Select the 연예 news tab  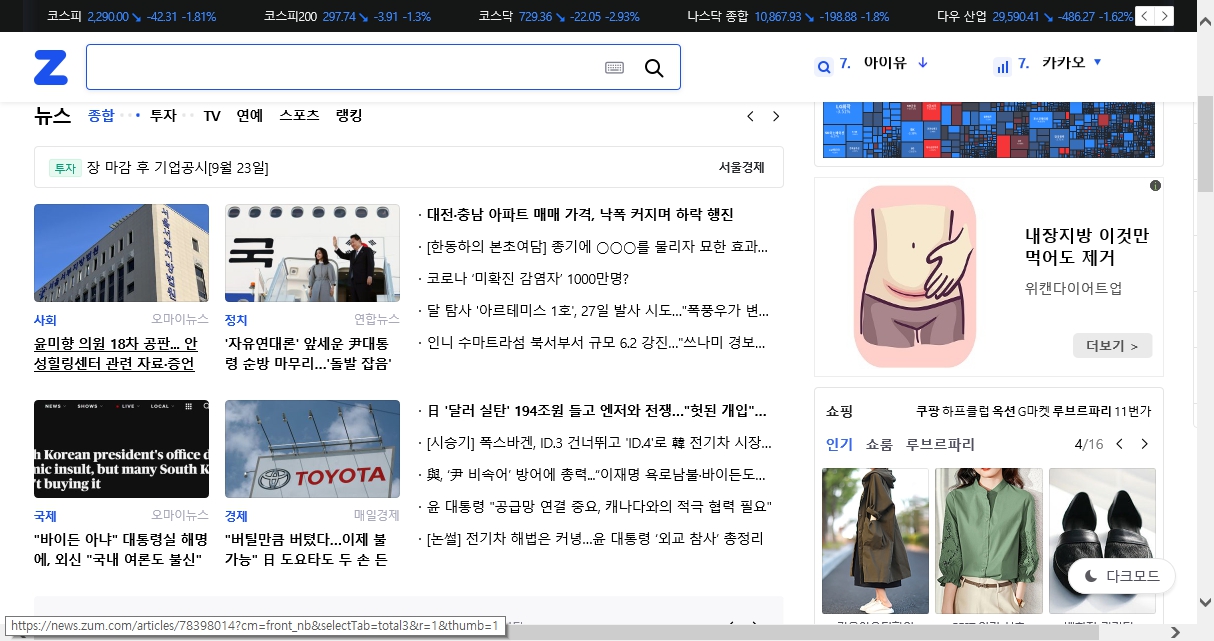pyautogui.click(x=250, y=116)
